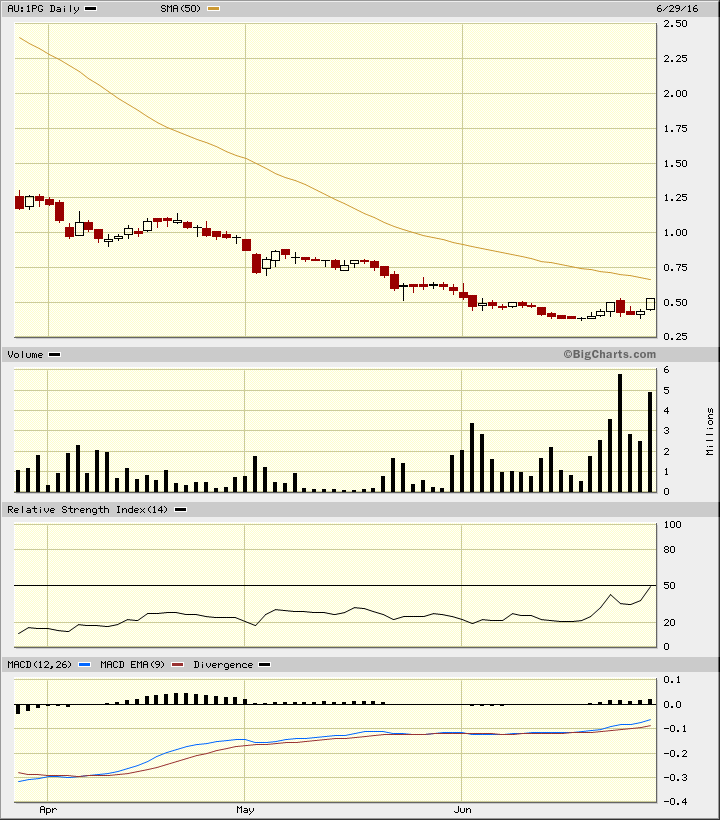Click the 'Millions' volume axis label
This screenshot has width=720, height=820.
(710, 431)
